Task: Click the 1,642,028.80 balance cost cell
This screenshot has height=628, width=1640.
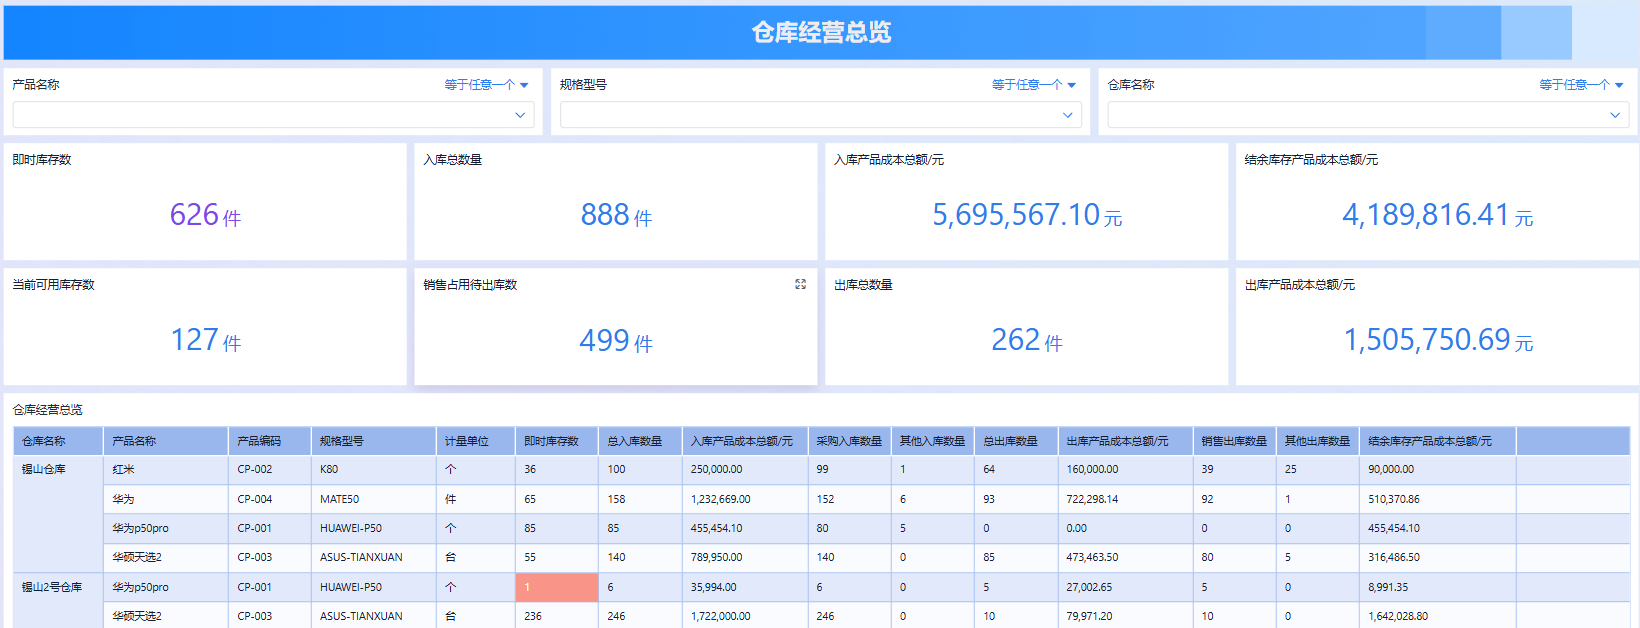Action: [x=1438, y=616]
